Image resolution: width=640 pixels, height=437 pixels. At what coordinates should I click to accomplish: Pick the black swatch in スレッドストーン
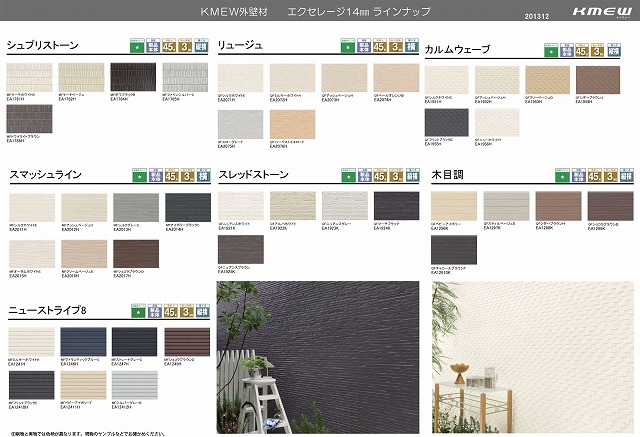pos(396,206)
